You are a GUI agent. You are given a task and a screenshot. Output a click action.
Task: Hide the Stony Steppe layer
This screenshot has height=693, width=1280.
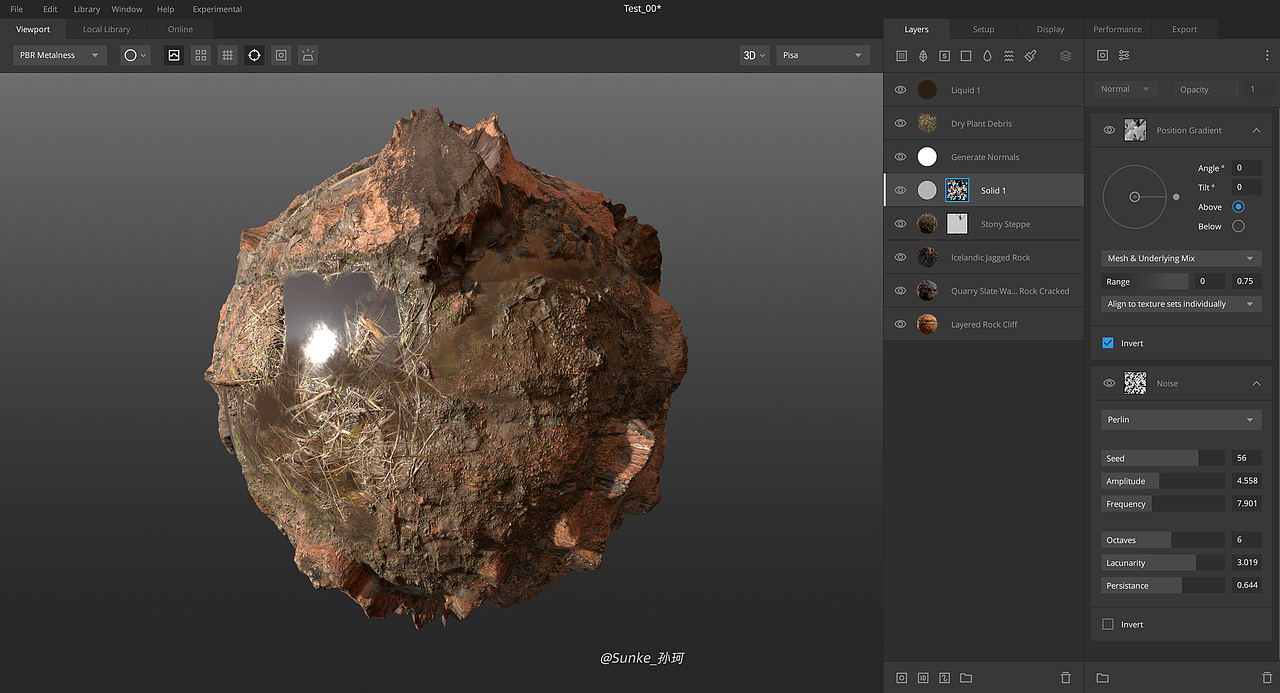(900, 224)
